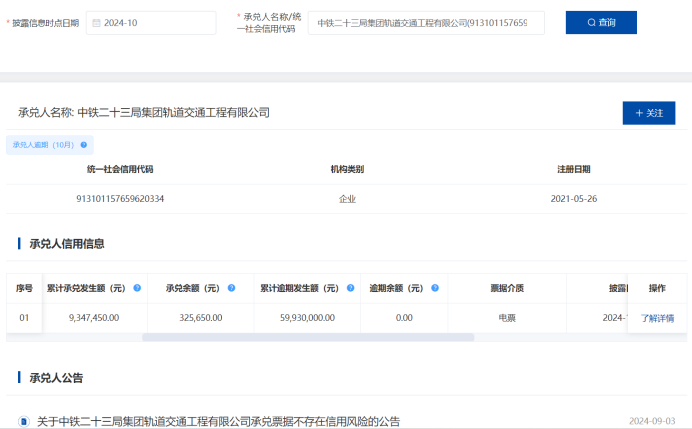Select the registration date 2021-05-26

coord(574,199)
